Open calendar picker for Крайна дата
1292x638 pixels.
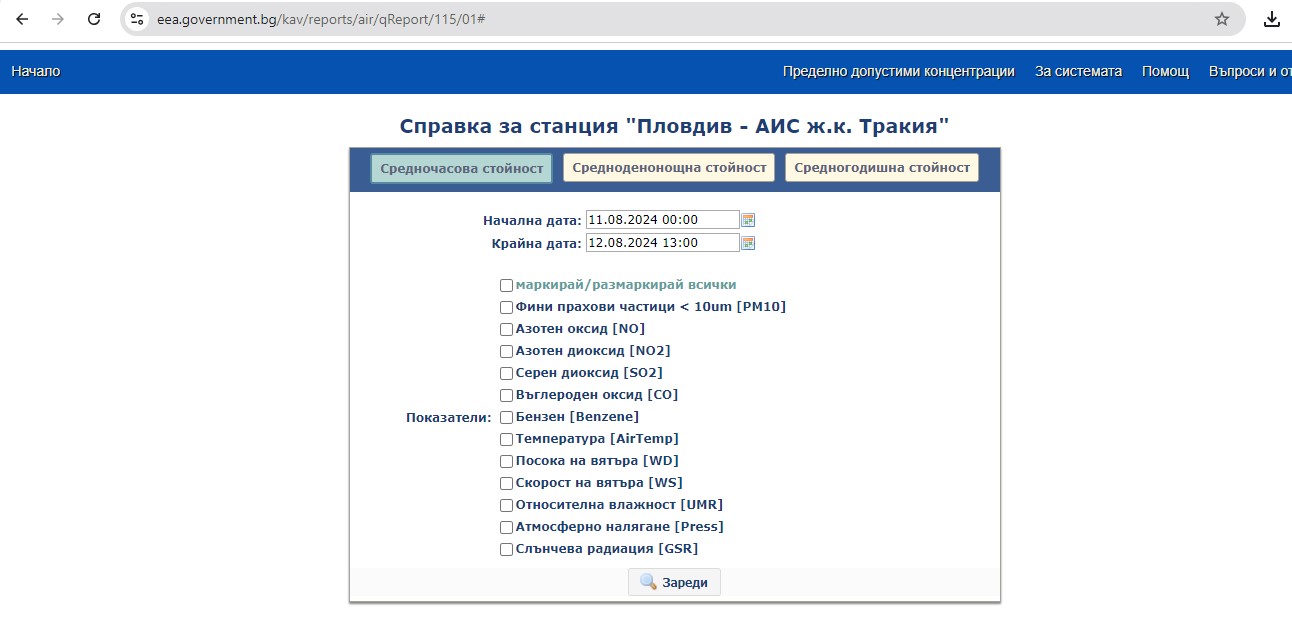748,243
